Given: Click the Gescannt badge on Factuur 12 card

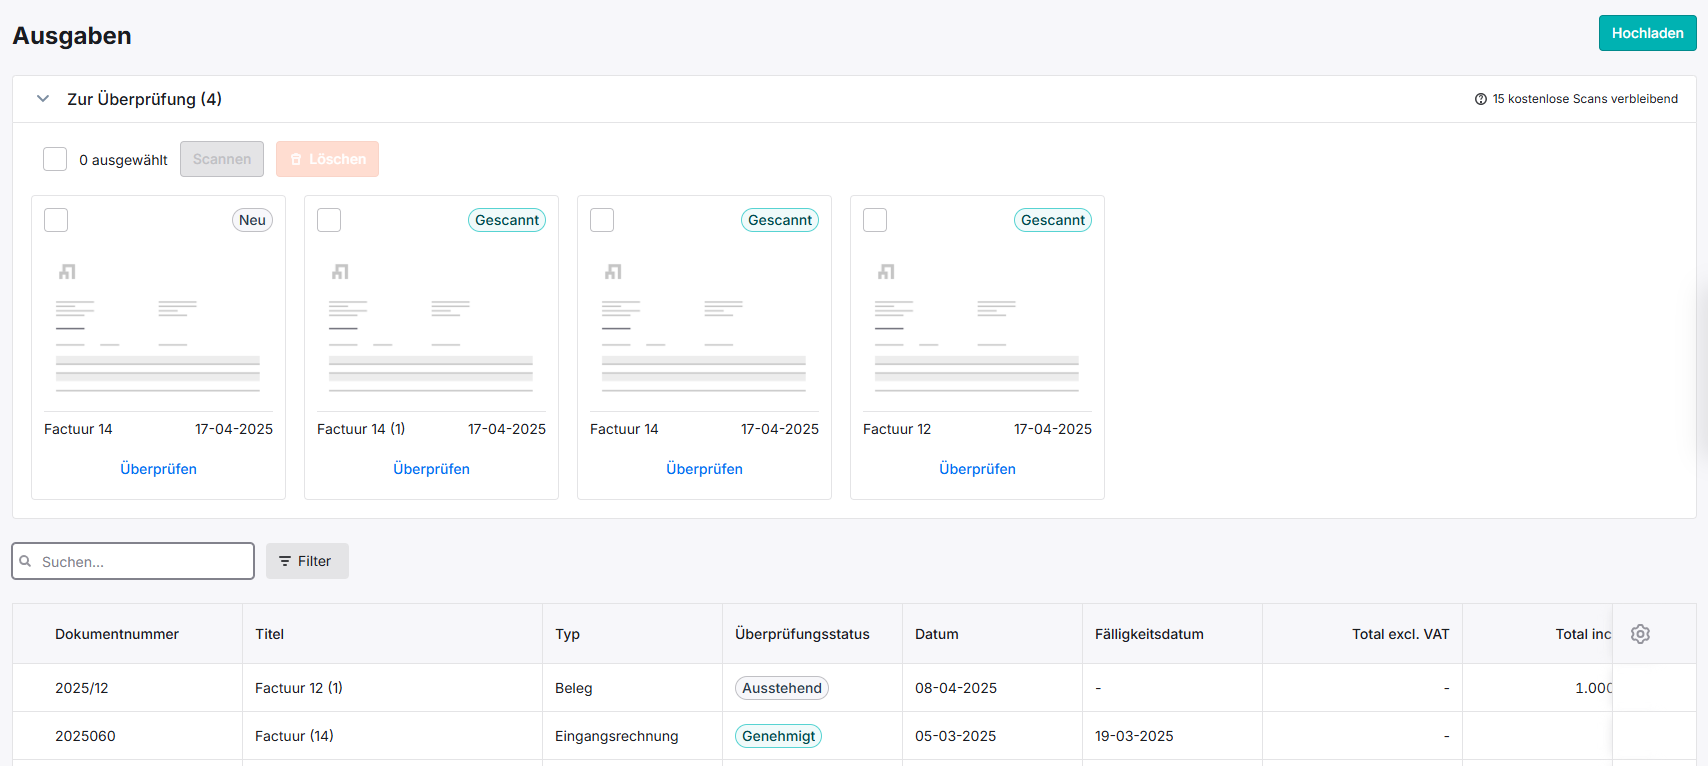Looking at the screenshot, I should pyautogui.click(x=1053, y=220).
